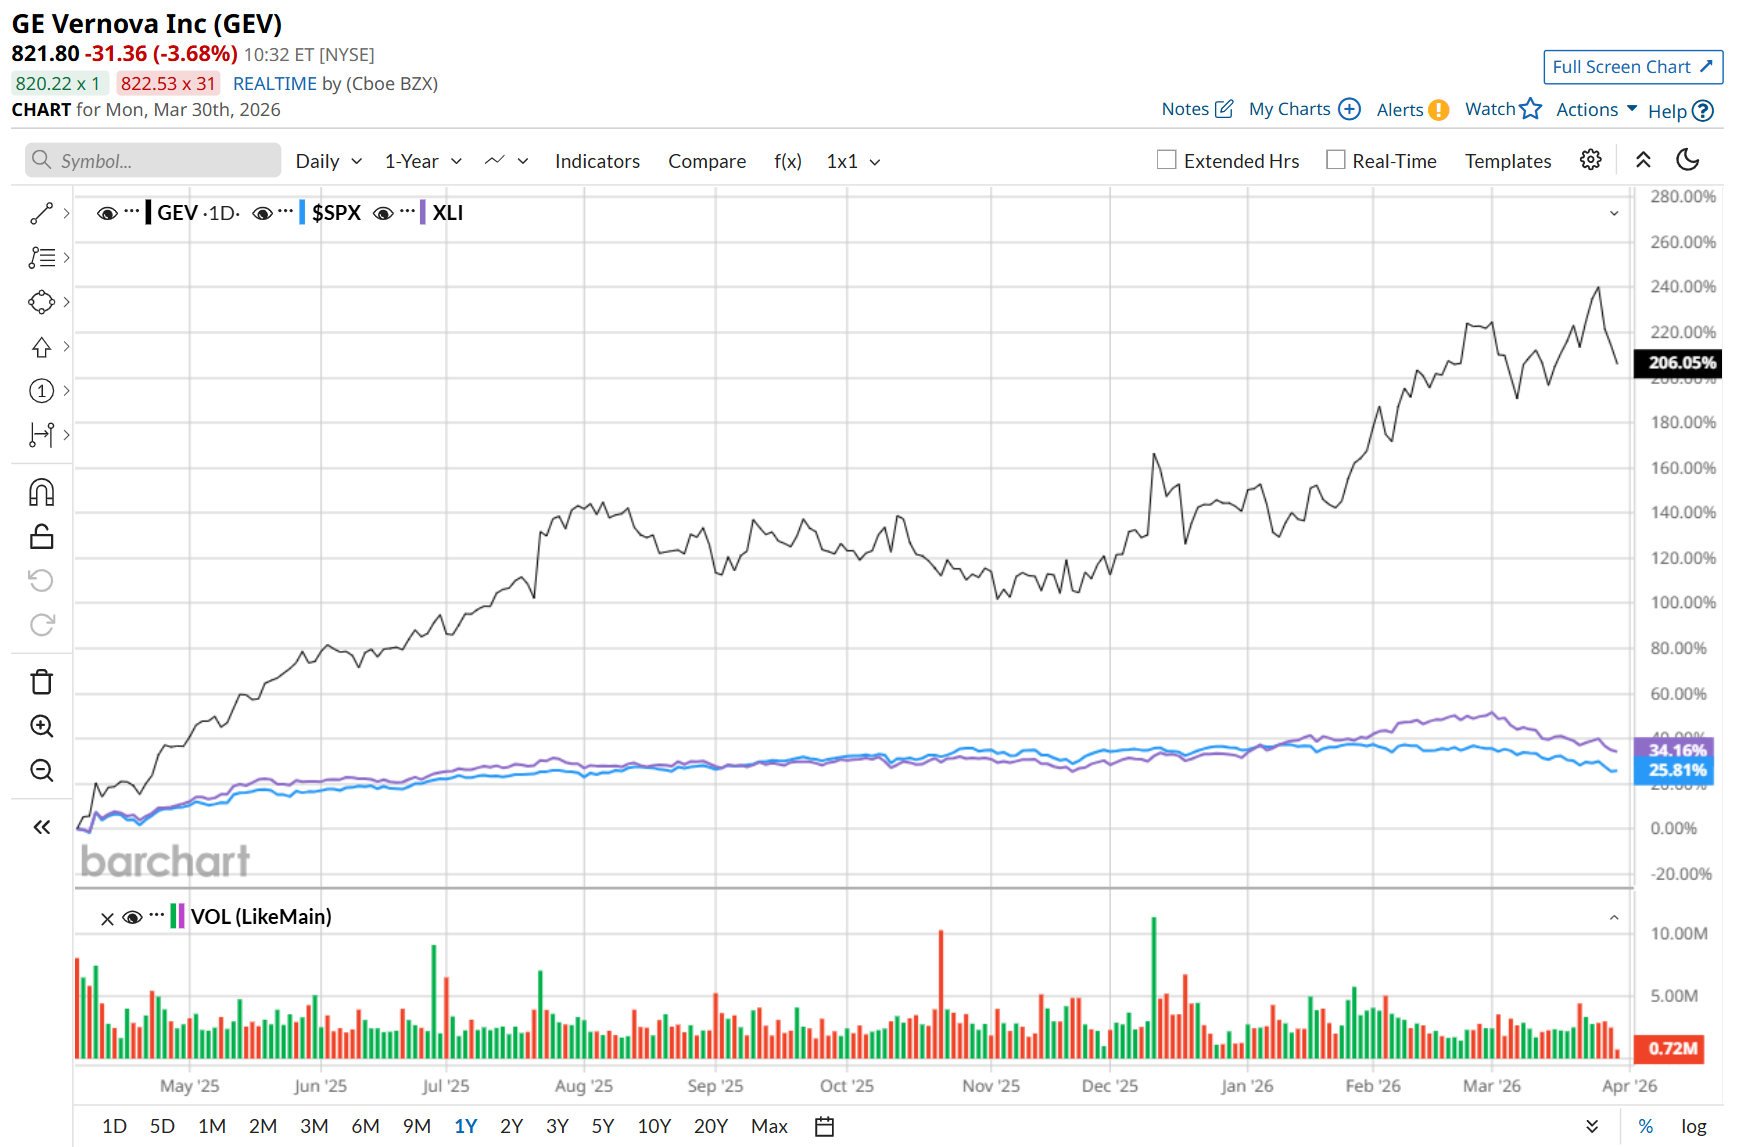Open the Compare menu
Viewport: 1742px width, 1147px height.
707,161
